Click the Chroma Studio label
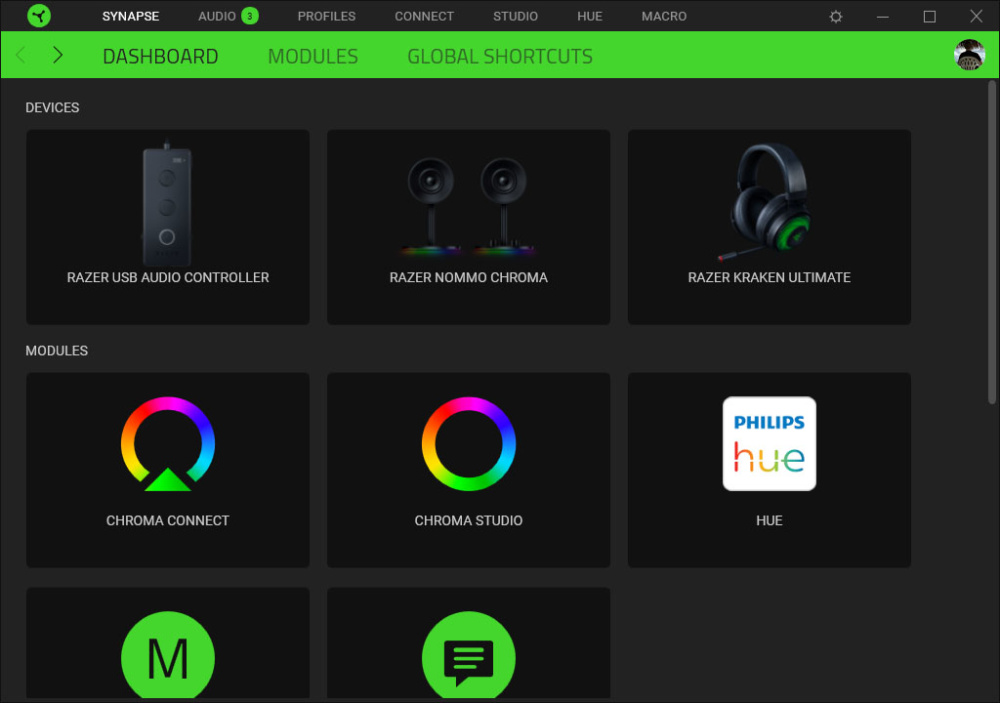The image size is (1000, 703). tap(469, 521)
